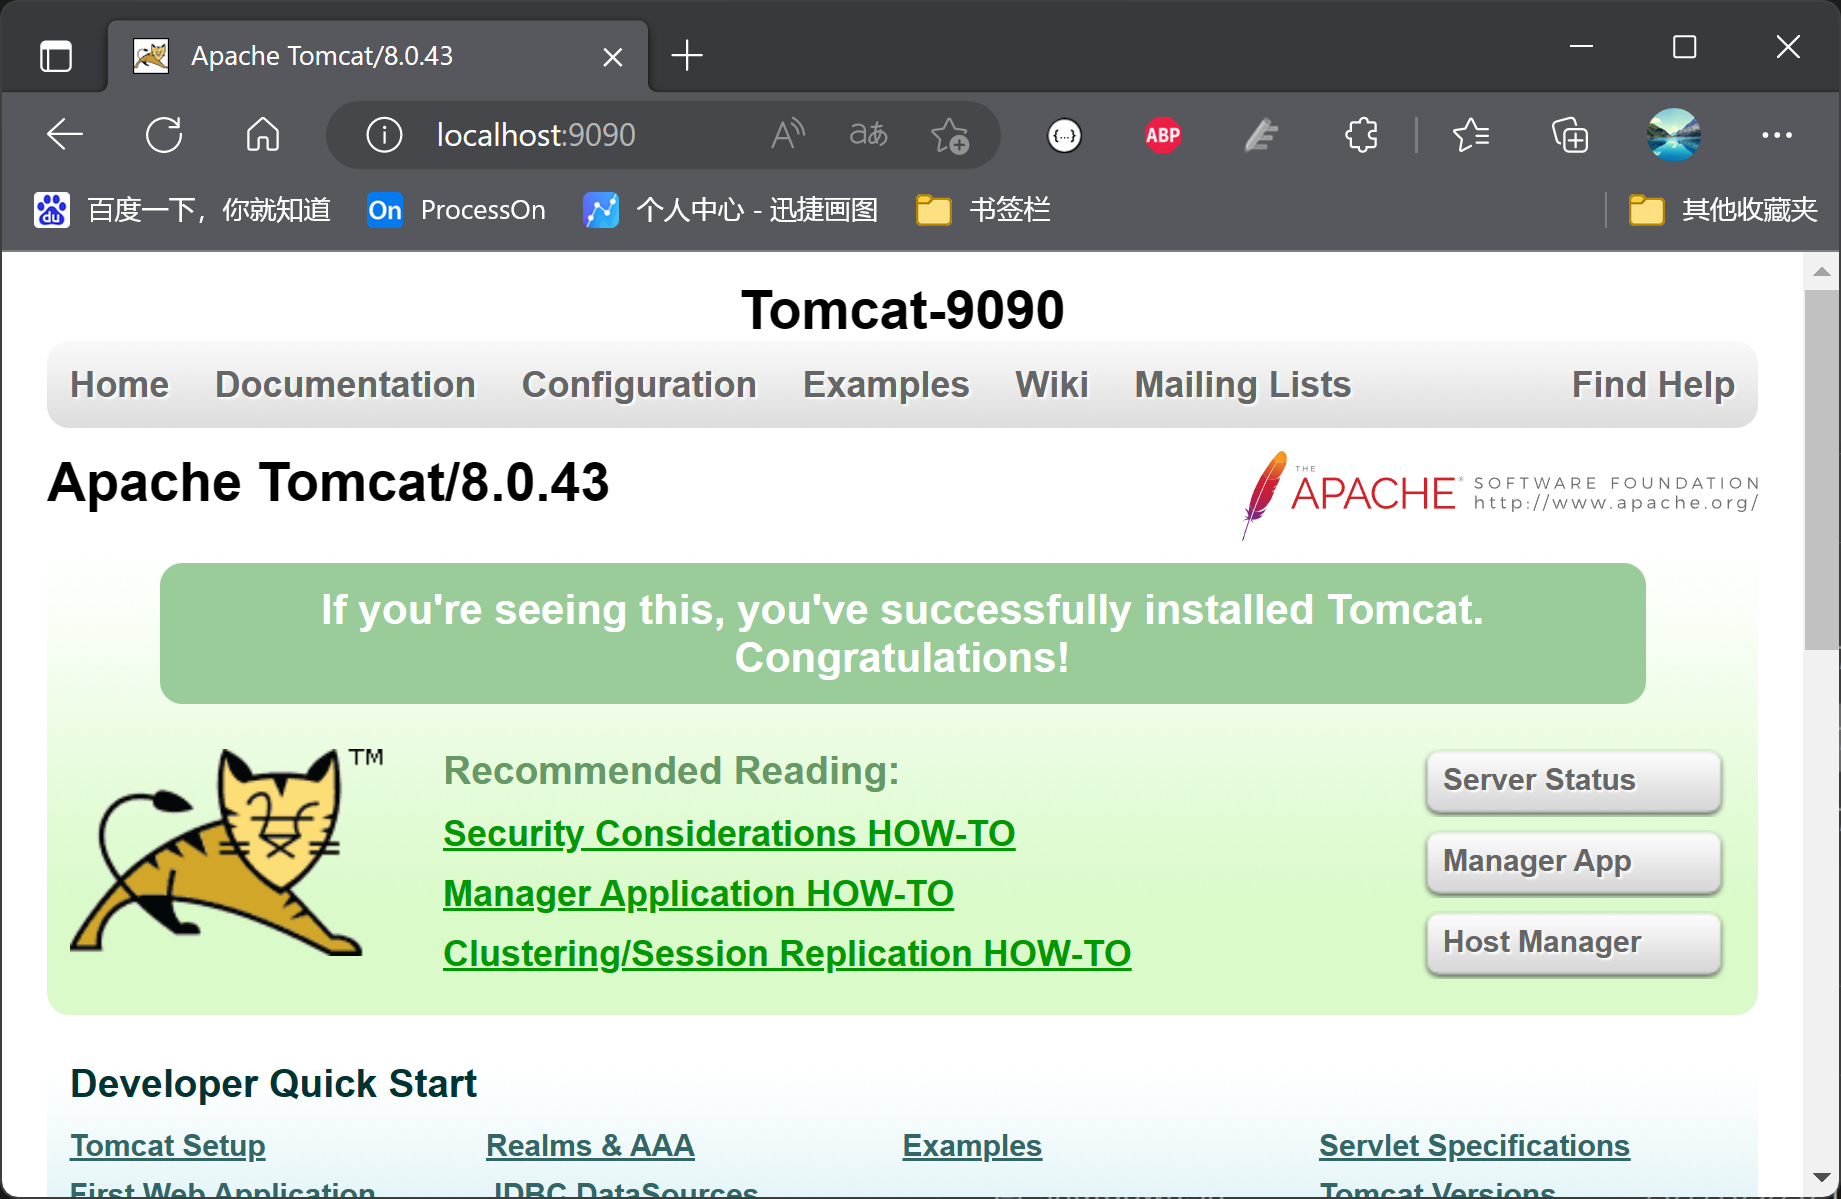The image size is (1841, 1199).
Task: Open browser Settings and more menu
Action: coord(1776,135)
